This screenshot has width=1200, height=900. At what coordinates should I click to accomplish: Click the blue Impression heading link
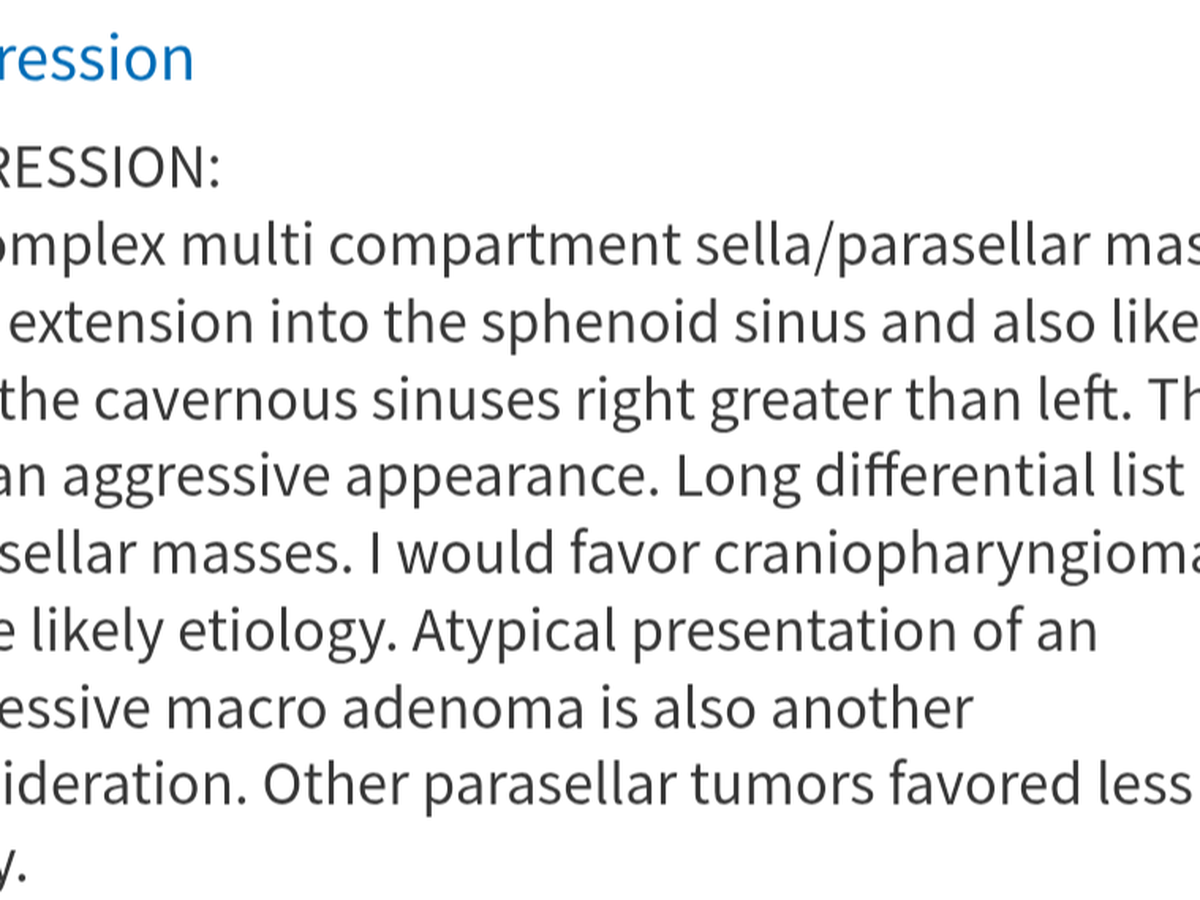click(96, 59)
